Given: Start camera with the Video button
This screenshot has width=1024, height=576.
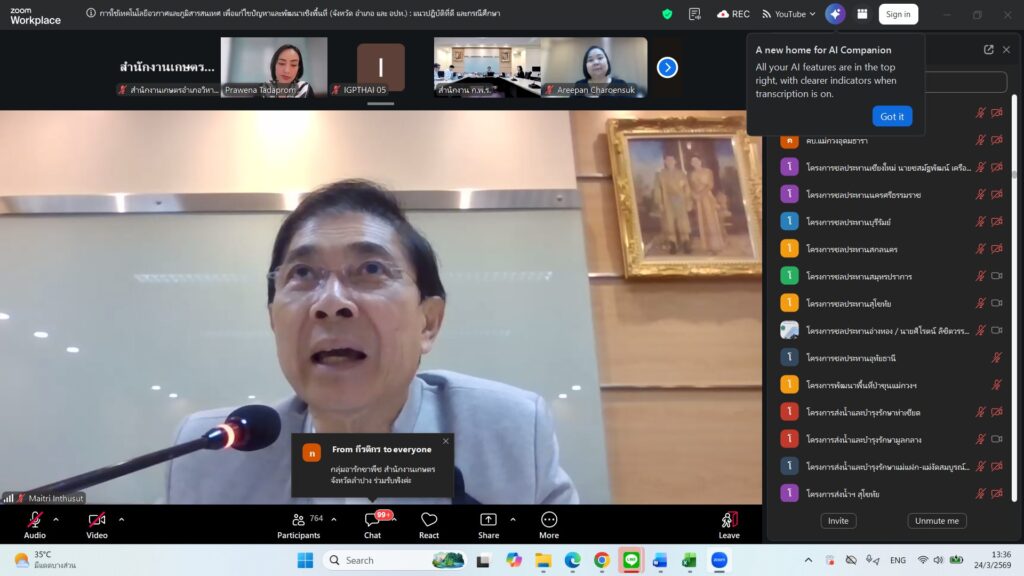Looking at the screenshot, I should [97, 523].
